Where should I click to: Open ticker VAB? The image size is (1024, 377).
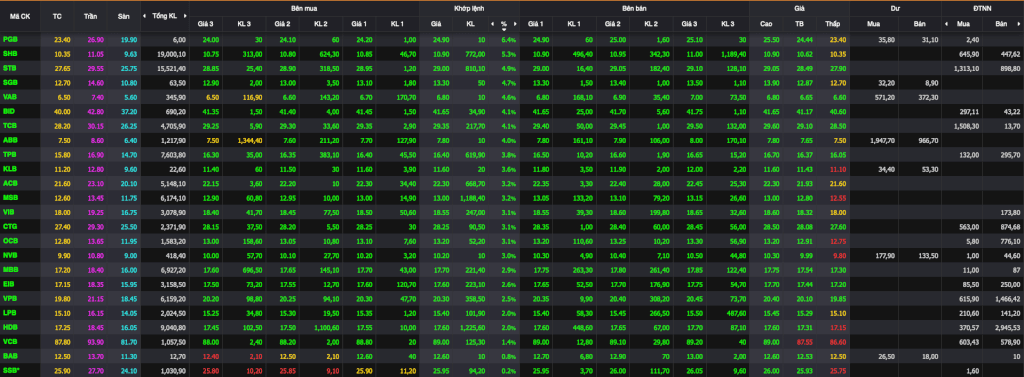point(10,97)
